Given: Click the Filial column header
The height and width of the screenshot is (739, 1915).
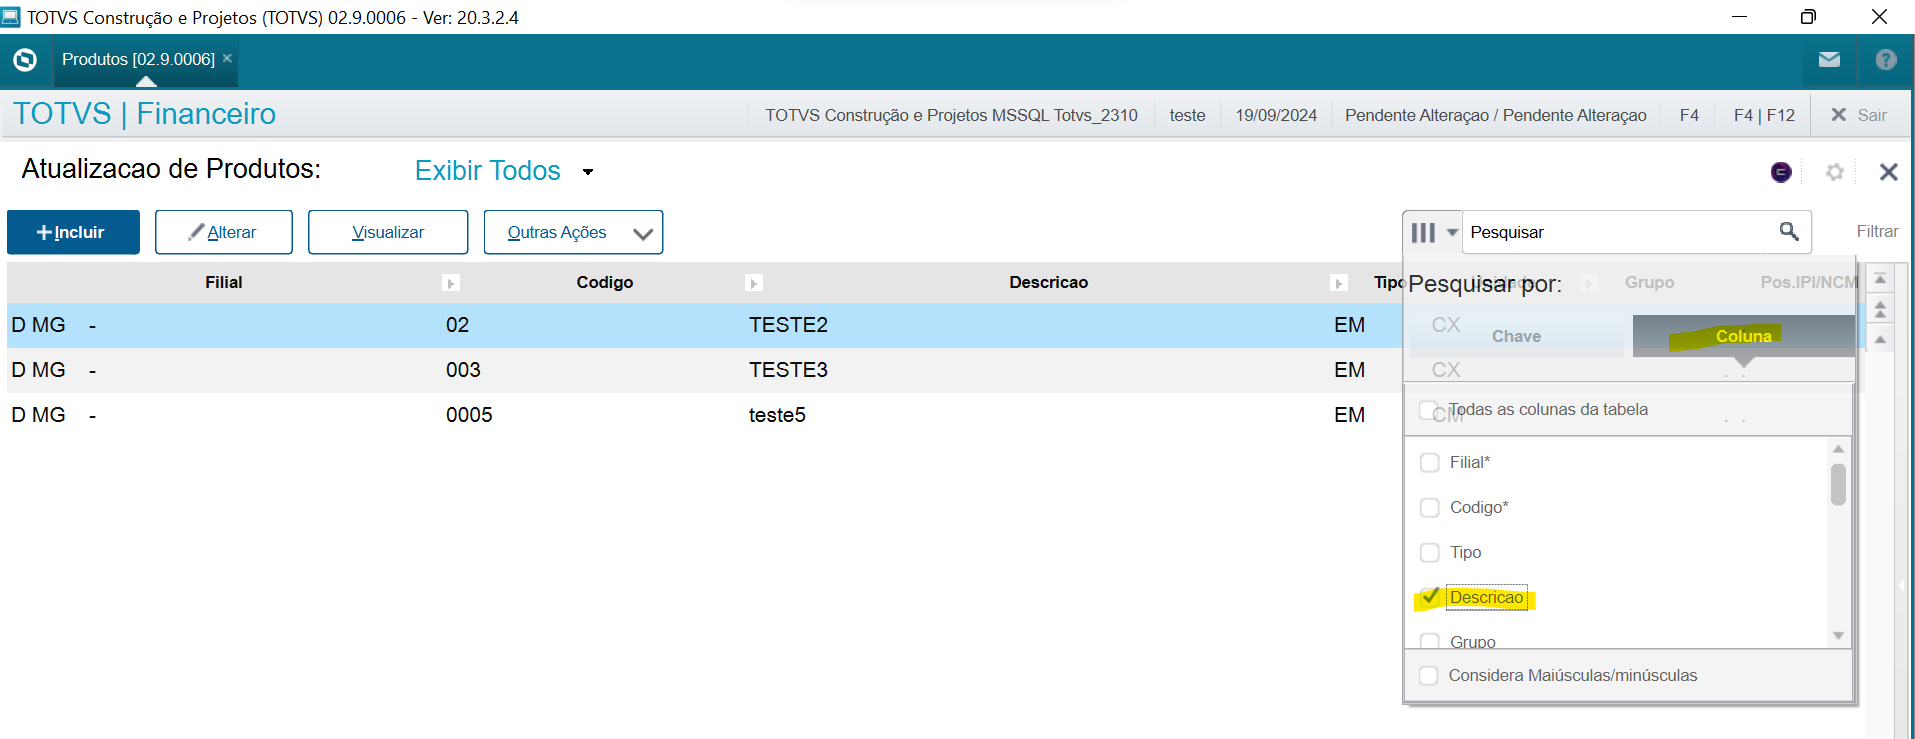Looking at the screenshot, I should (x=224, y=283).
